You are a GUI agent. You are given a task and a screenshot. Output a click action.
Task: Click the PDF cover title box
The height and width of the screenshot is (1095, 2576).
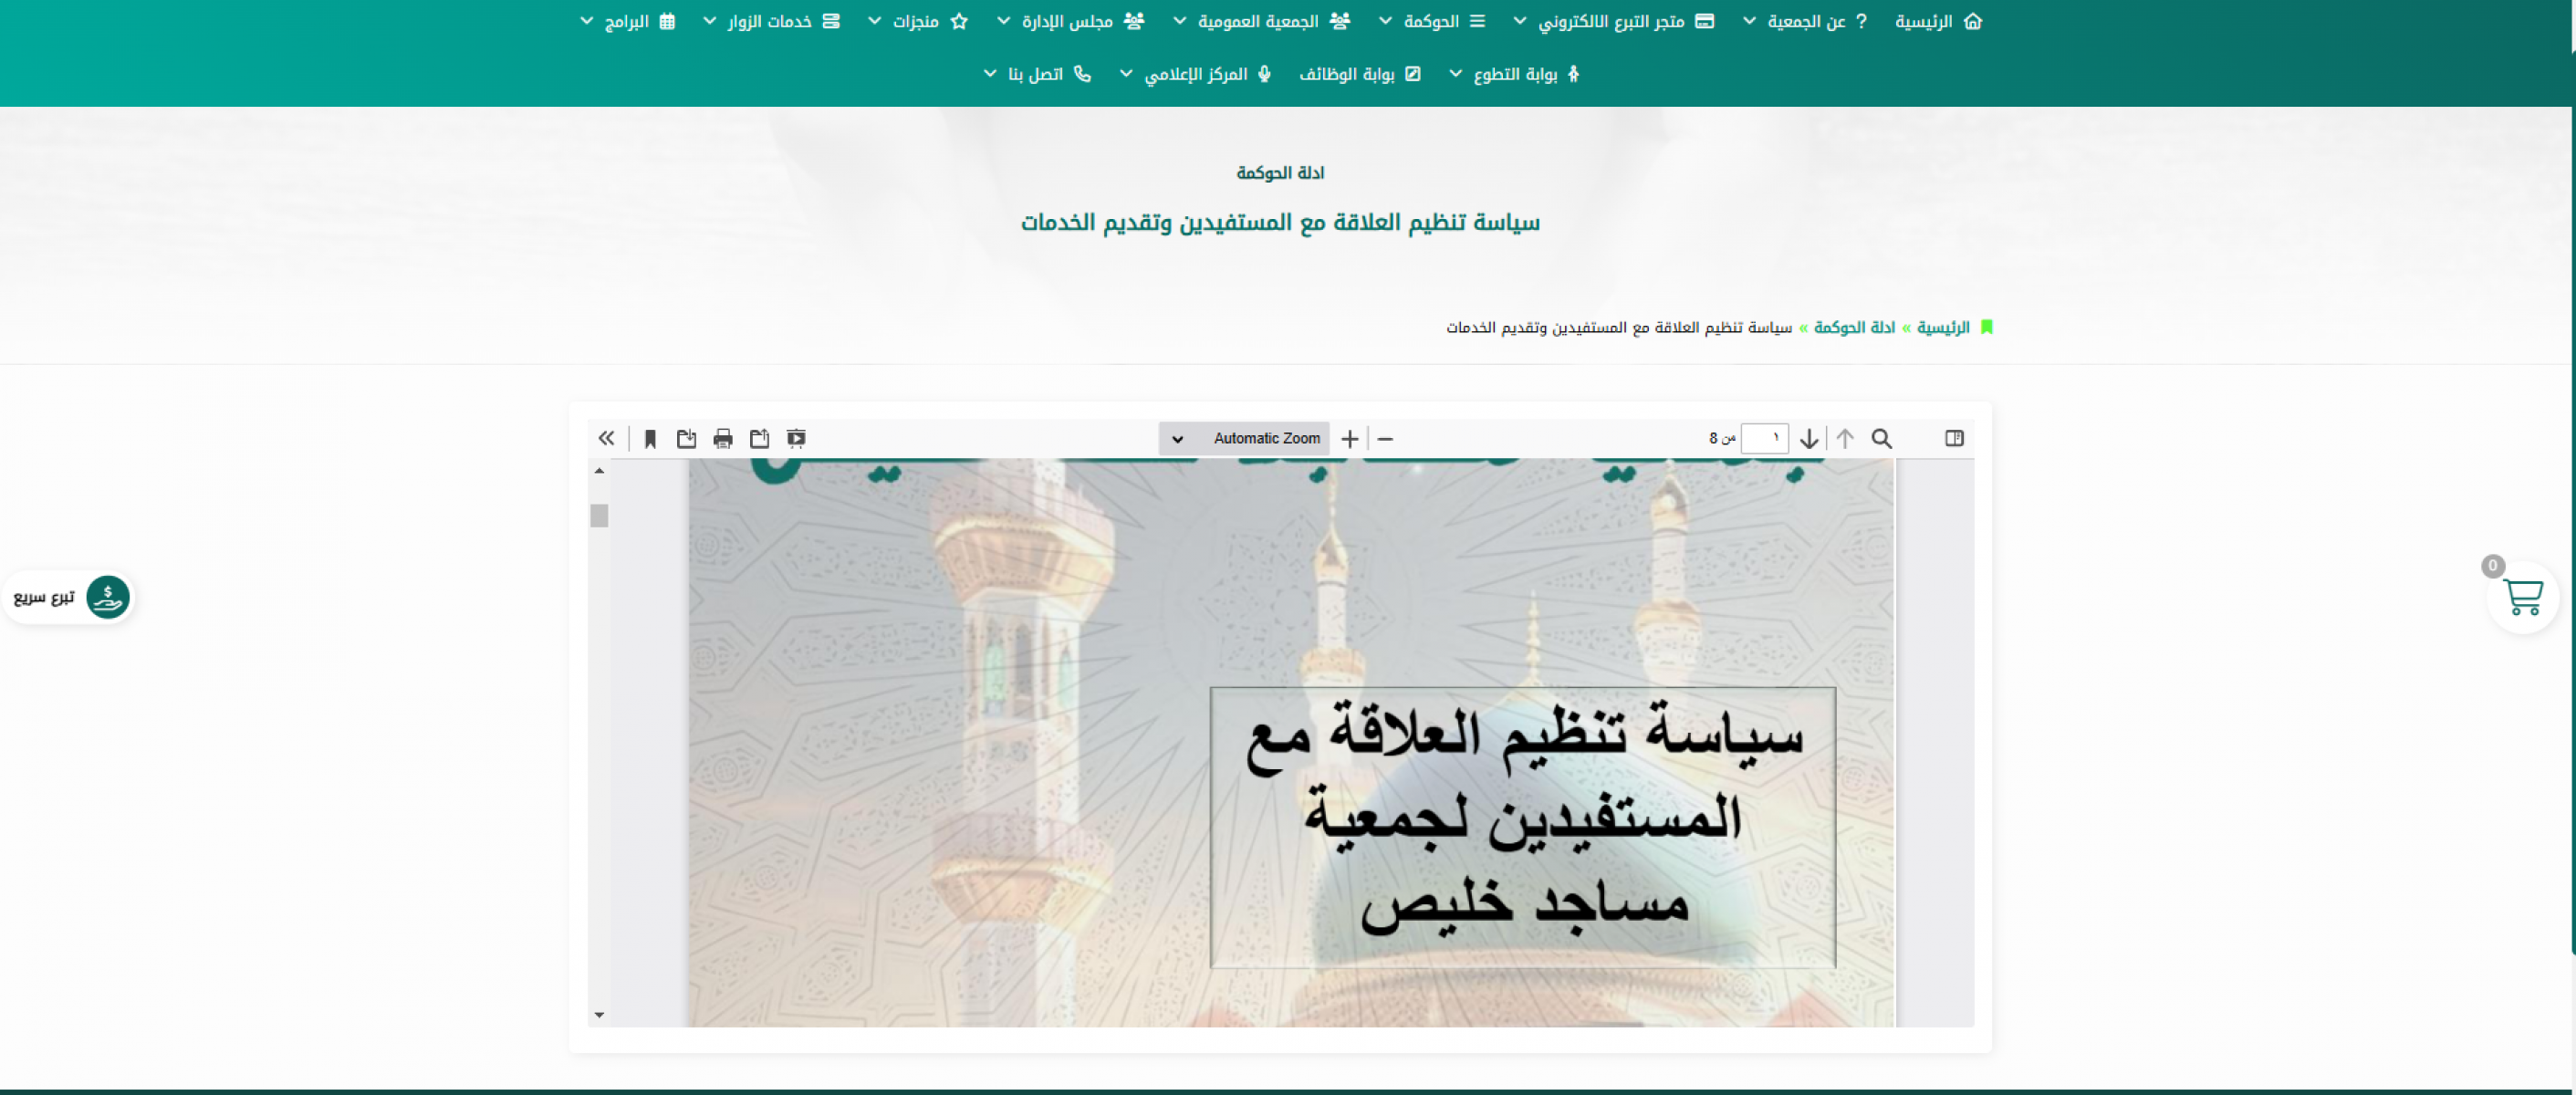1522,827
